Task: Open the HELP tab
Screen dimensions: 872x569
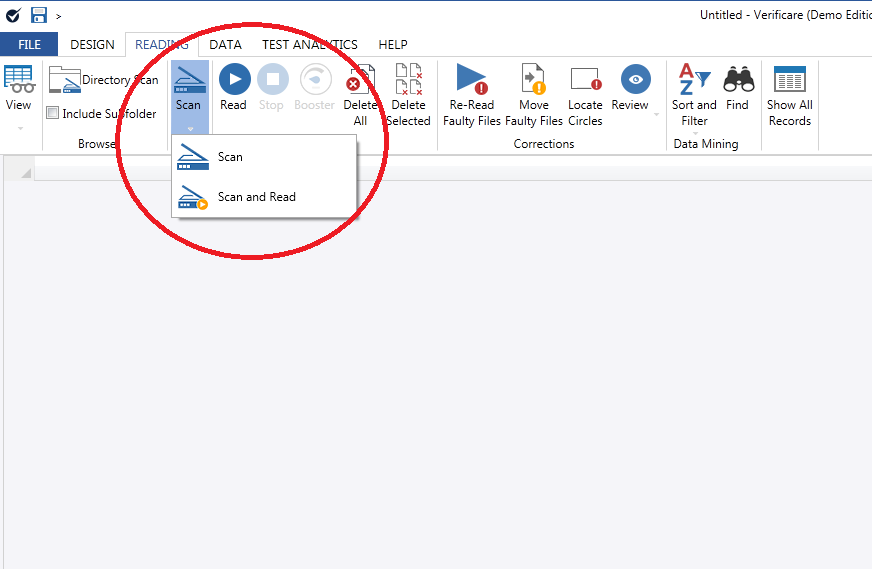Action: pos(393,44)
